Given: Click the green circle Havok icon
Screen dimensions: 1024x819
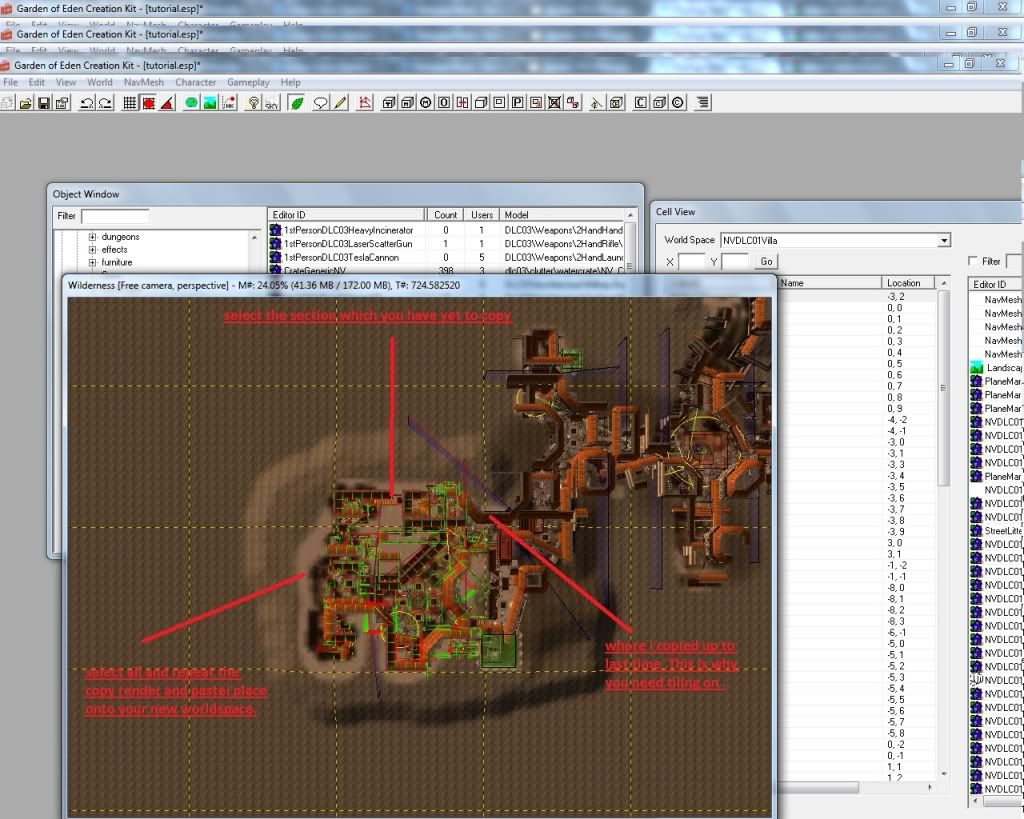Looking at the screenshot, I should tap(191, 103).
